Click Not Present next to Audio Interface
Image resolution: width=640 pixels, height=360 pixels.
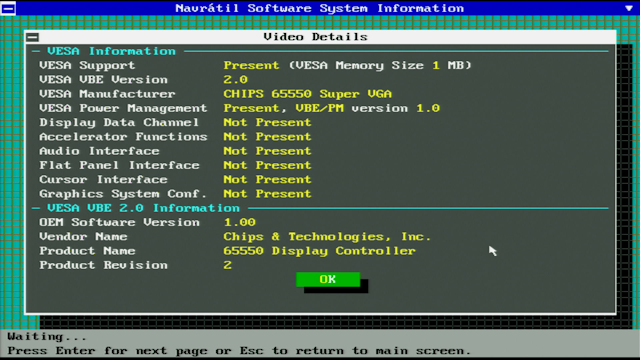[267, 151]
